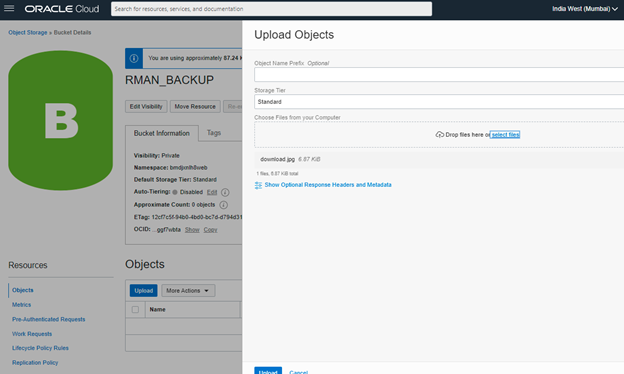Select the Bucket Information tab

(162, 133)
